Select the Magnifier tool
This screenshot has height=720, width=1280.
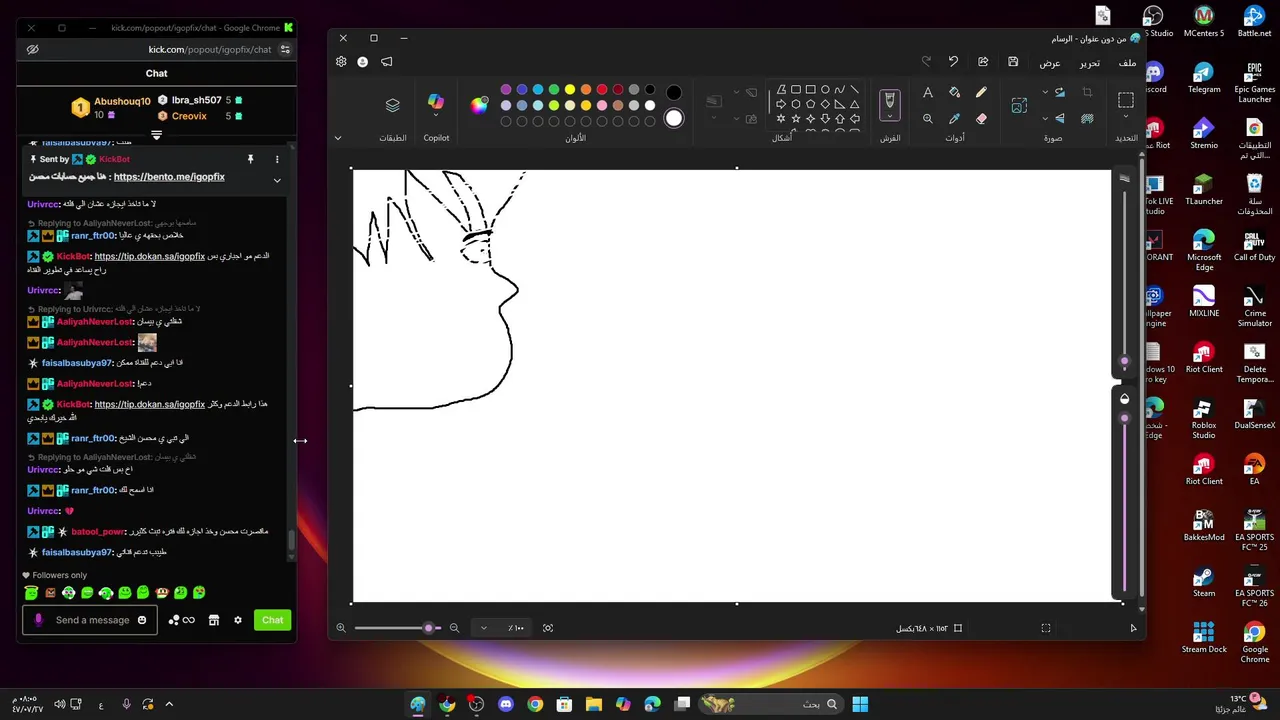[x=928, y=118]
